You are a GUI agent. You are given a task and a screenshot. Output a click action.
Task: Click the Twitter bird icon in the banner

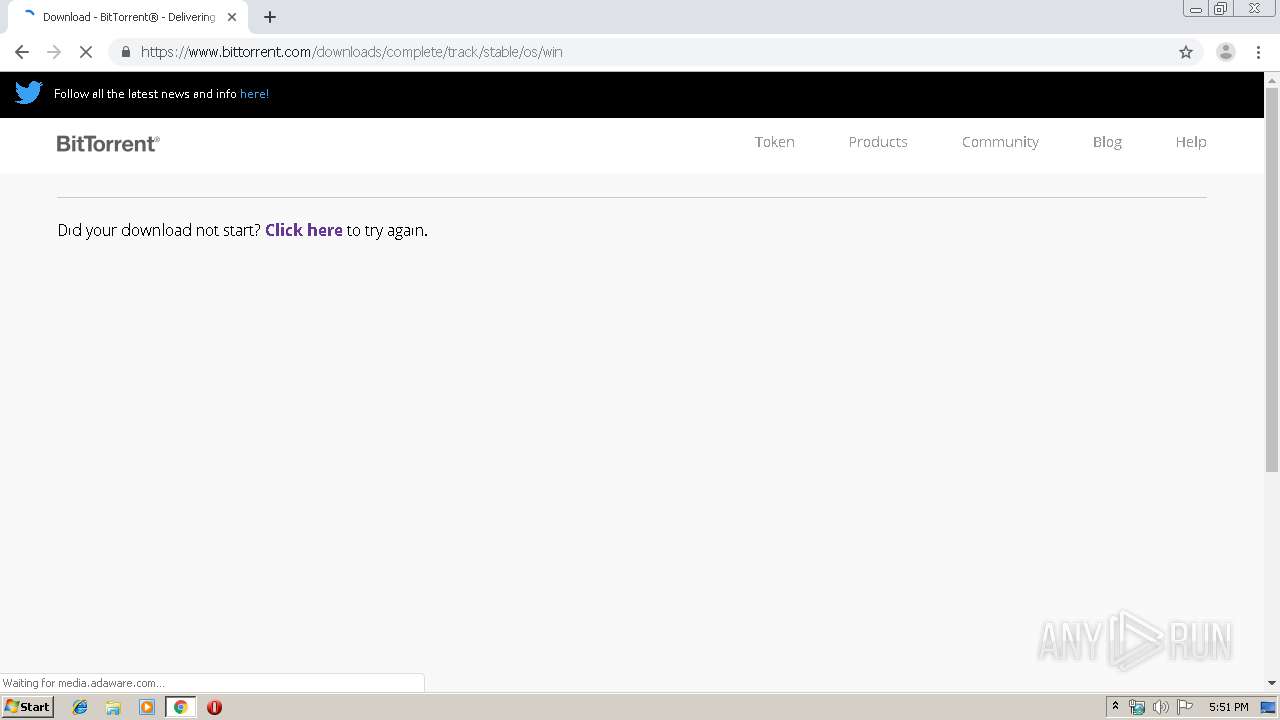[x=28, y=93]
